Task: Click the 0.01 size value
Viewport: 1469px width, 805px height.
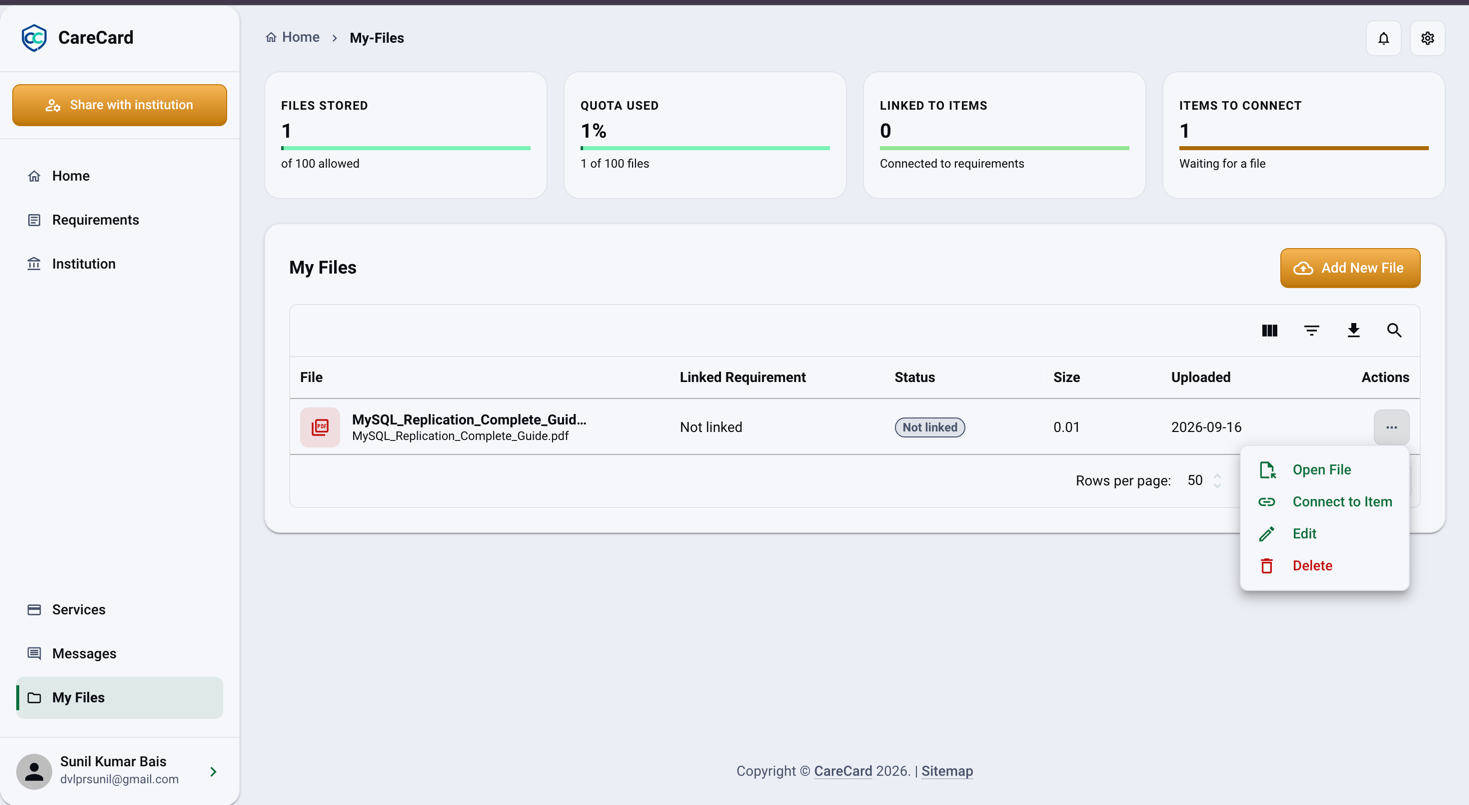Action: (1067, 427)
